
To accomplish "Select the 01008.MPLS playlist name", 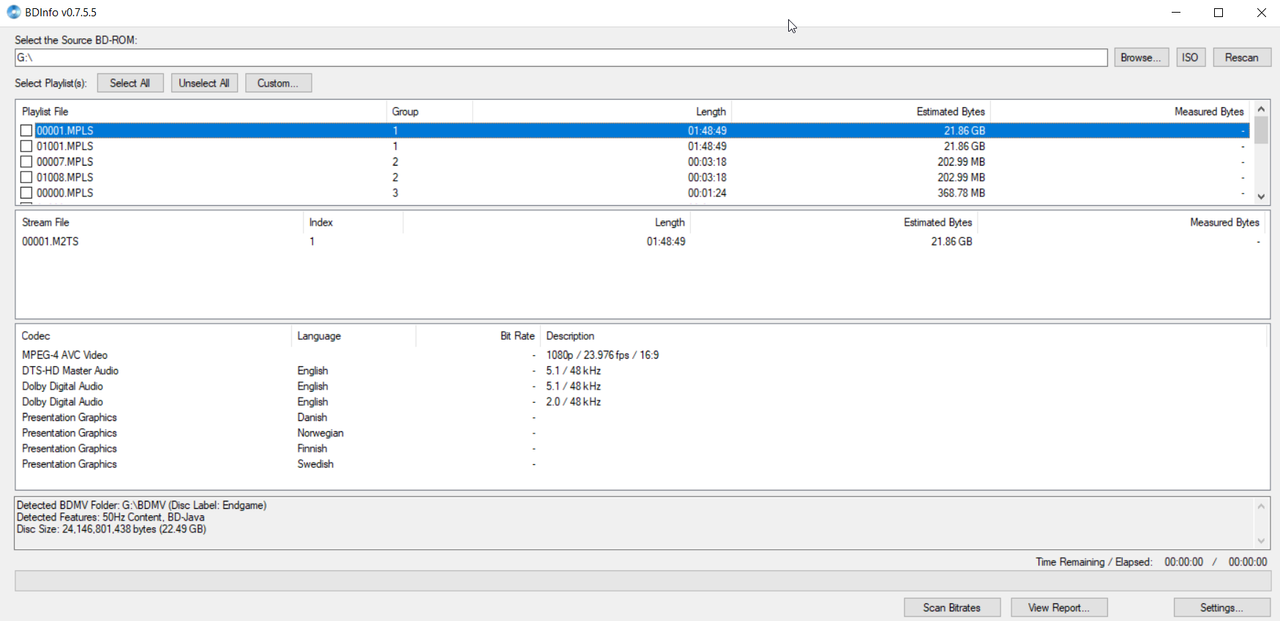I will pos(65,177).
